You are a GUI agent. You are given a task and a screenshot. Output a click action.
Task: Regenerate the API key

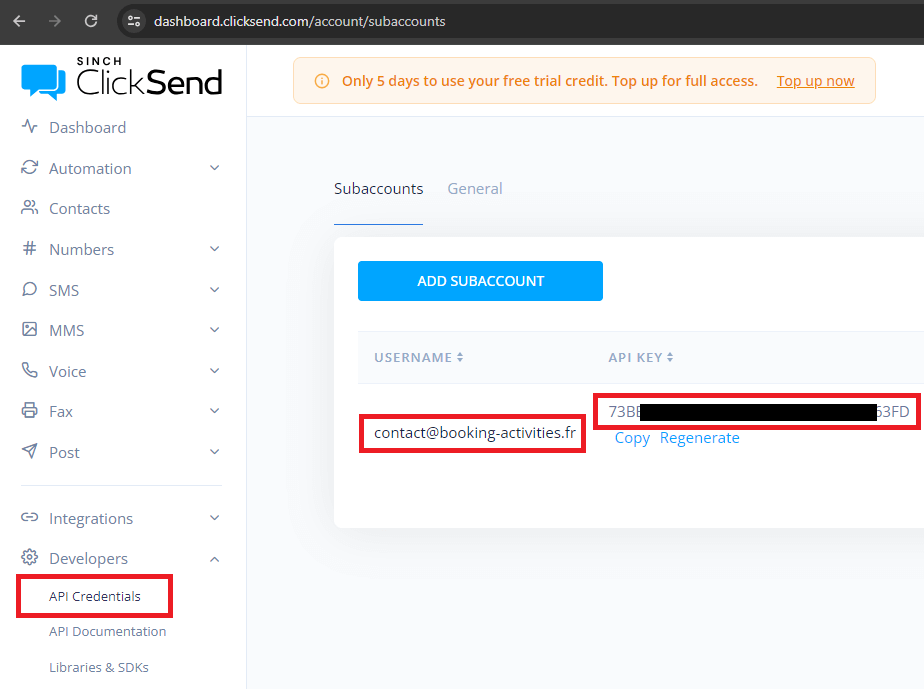pyautogui.click(x=699, y=438)
